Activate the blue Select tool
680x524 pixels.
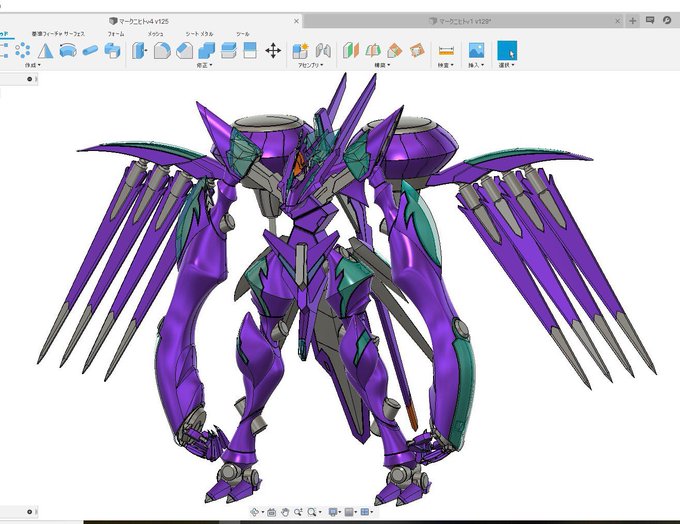[x=507, y=50]
